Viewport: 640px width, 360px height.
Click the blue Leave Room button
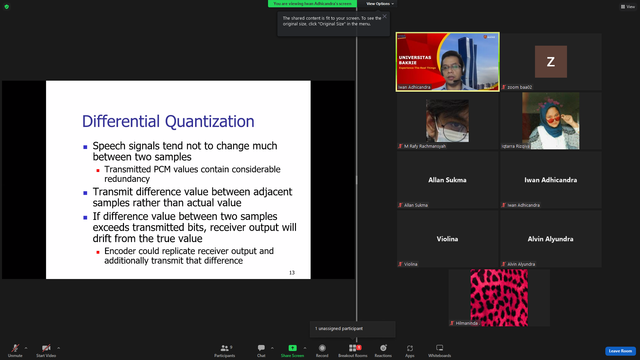click(620, 351)
